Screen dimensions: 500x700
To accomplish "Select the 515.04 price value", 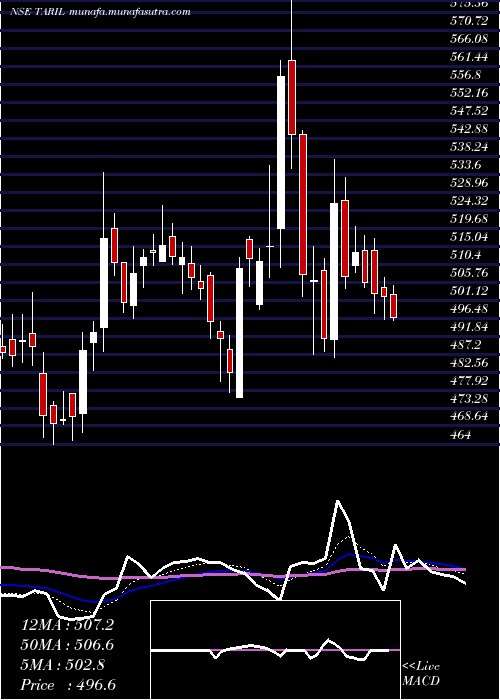I will point(468,237).
